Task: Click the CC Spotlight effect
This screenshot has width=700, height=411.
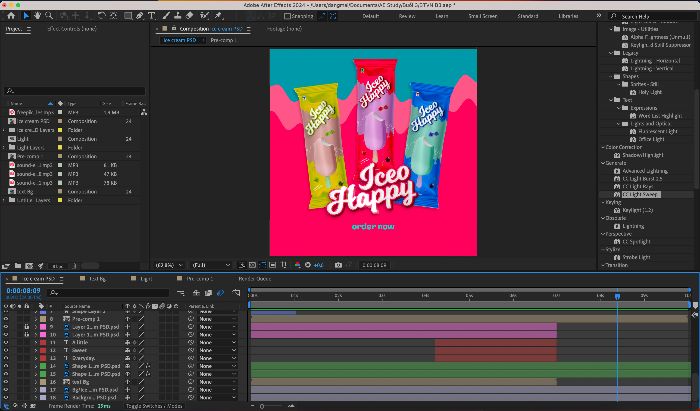Action: (x=636, y=242)
